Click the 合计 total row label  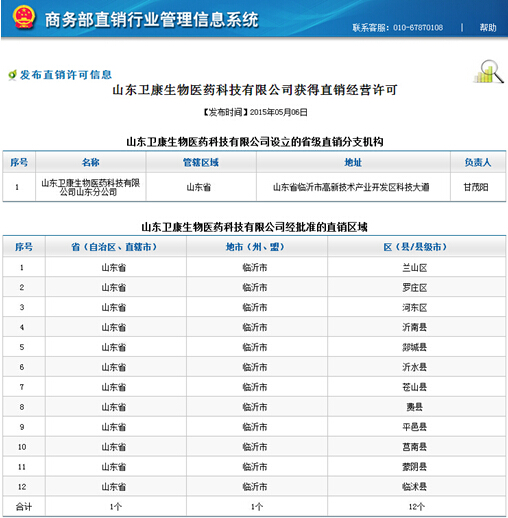(24, 507)
